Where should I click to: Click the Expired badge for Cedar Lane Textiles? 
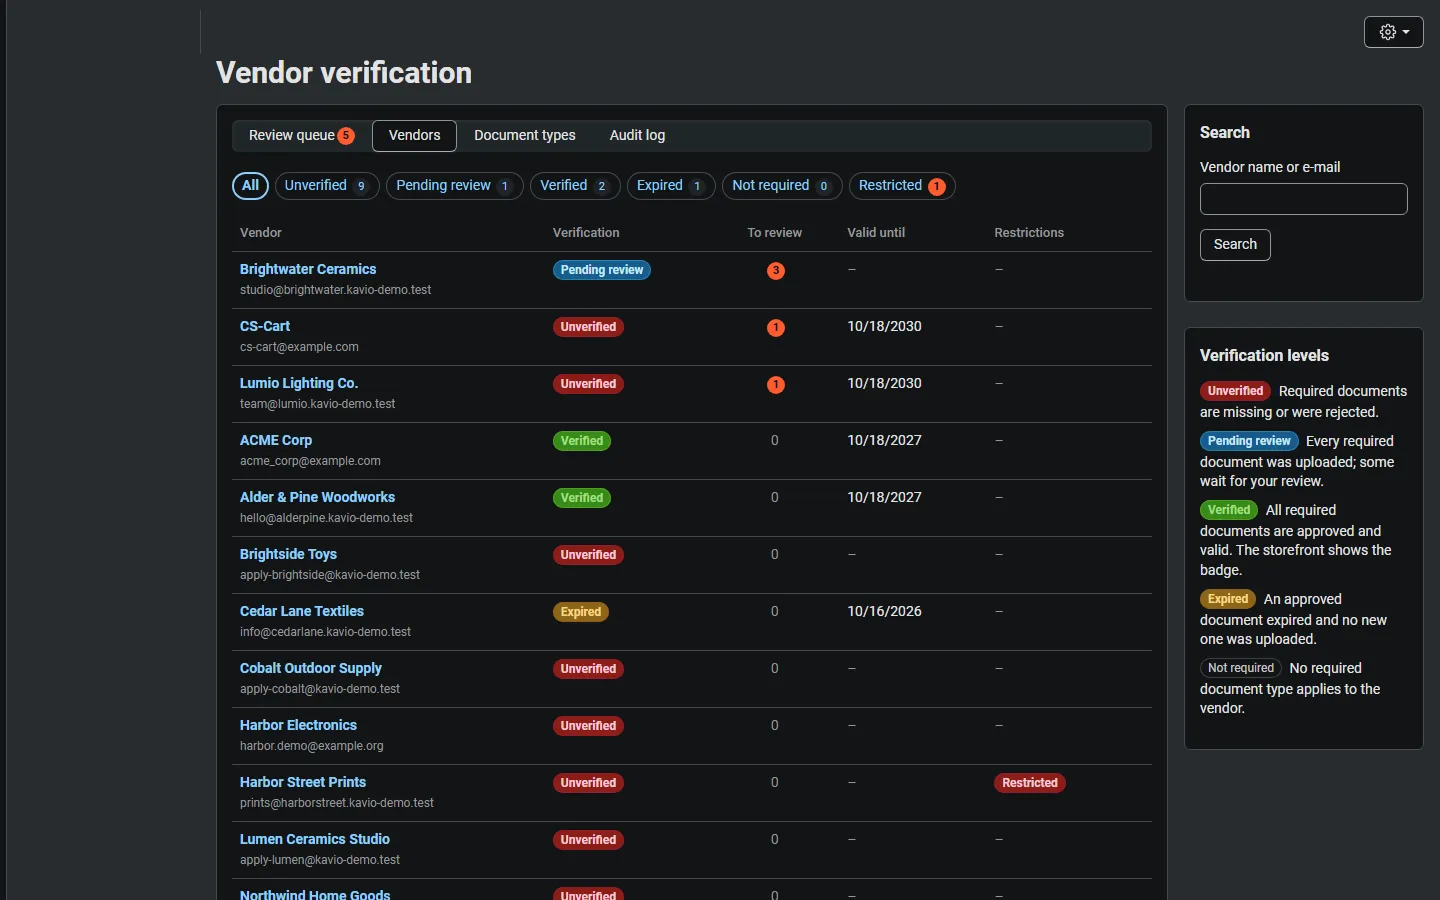581,612
